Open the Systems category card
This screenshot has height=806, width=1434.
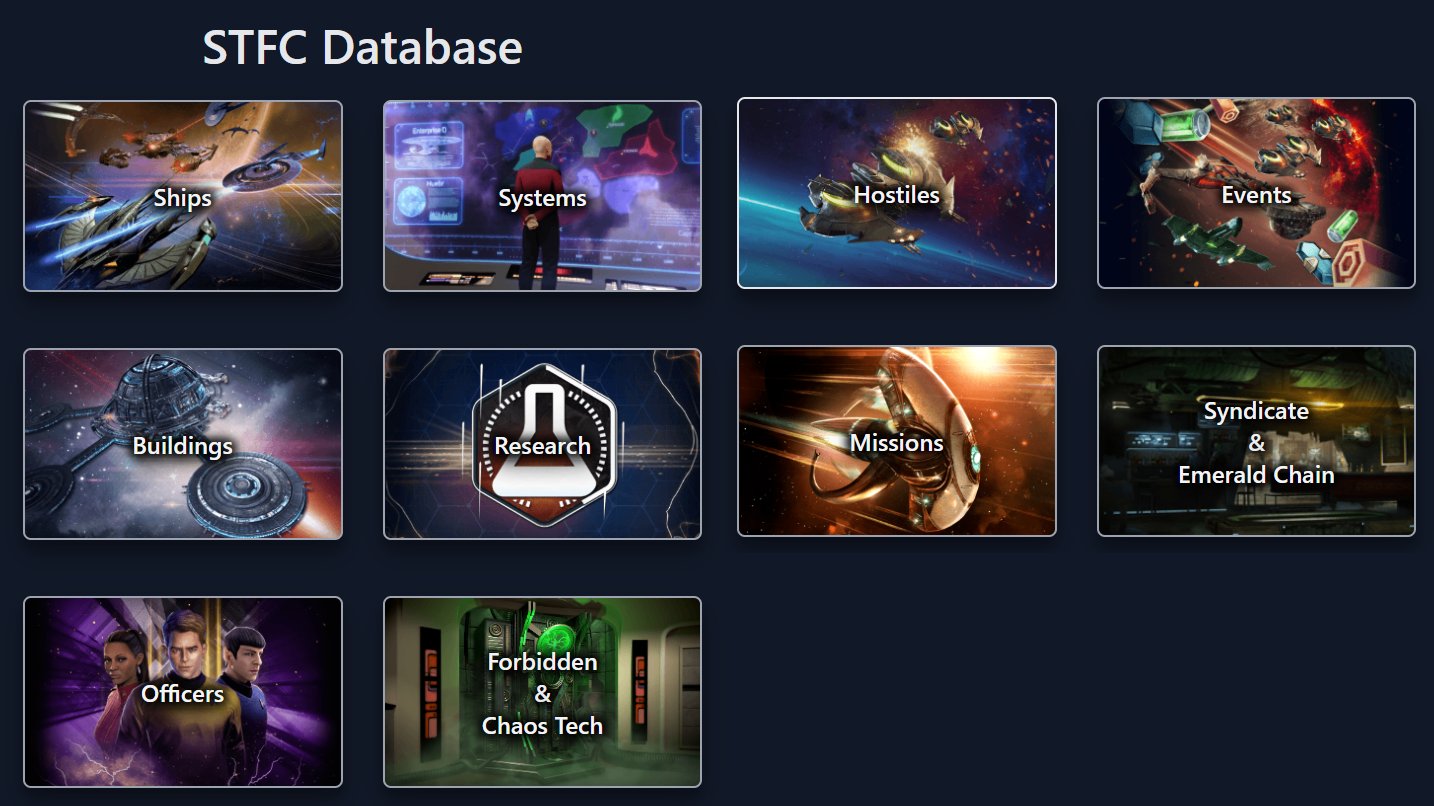coord(542,196)
